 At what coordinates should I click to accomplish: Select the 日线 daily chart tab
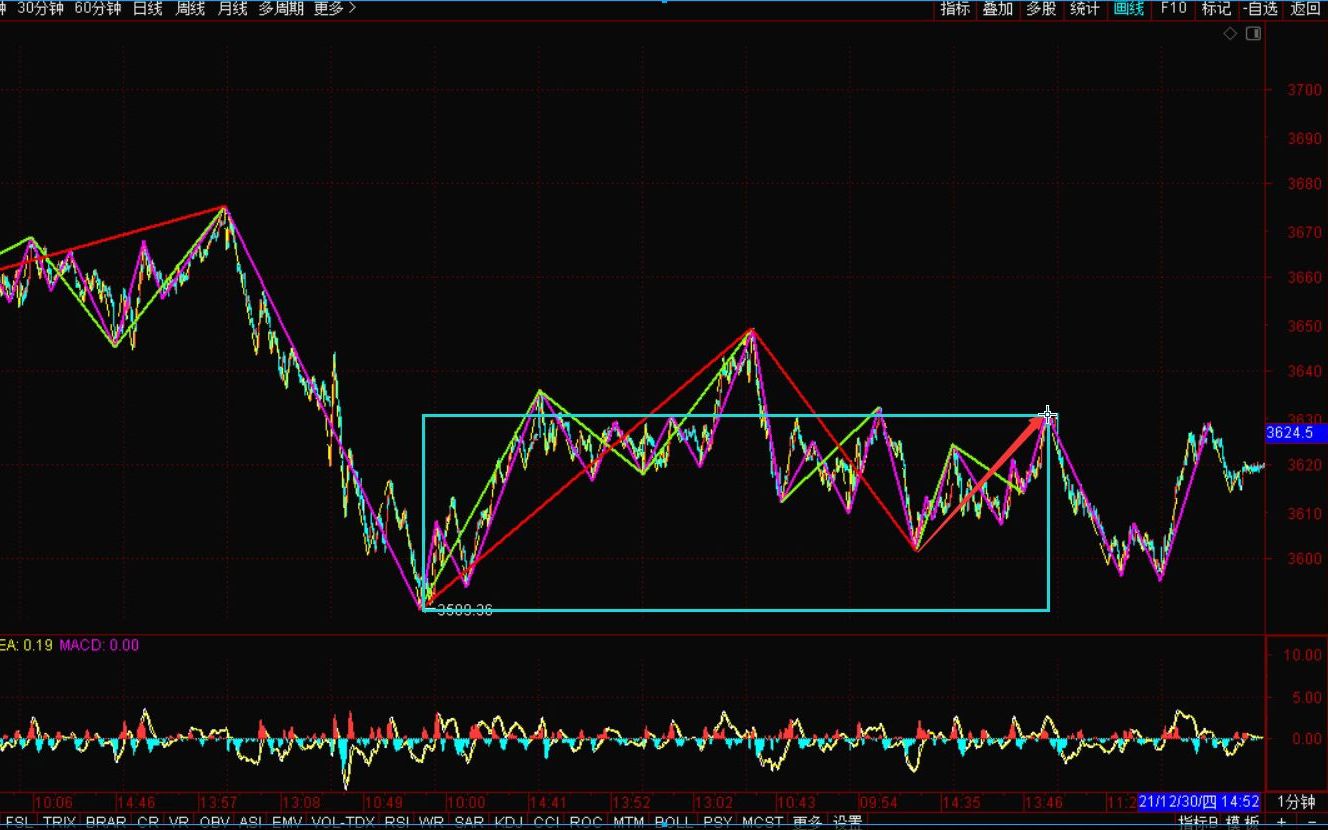click(147, 8)
